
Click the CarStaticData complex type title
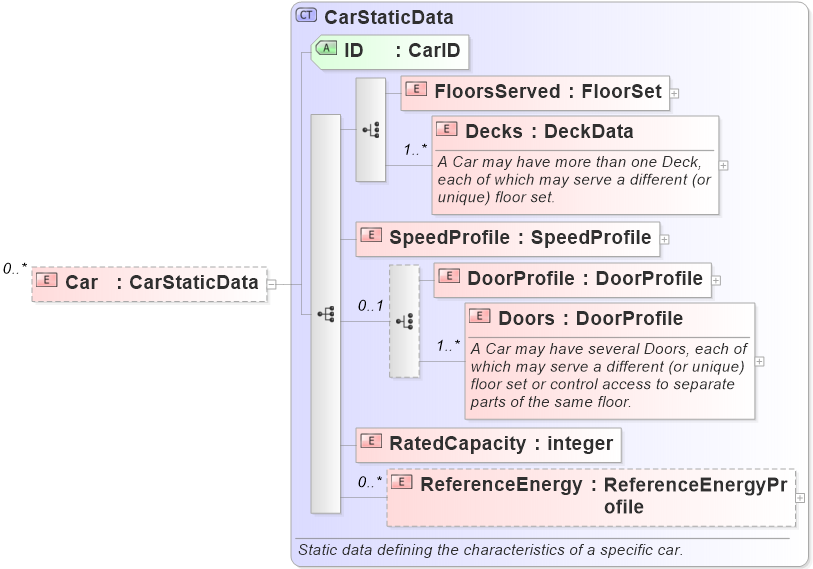389,17
